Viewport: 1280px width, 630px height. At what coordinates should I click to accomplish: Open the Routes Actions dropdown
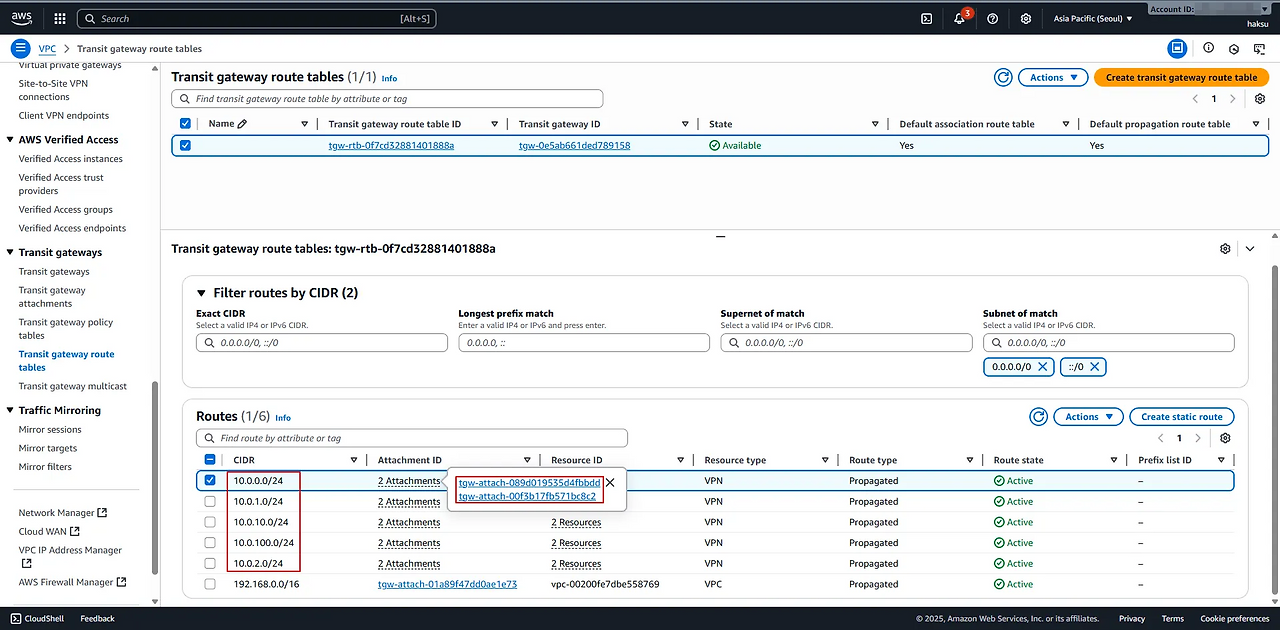pyautogui.click(x=1089, y=417)
